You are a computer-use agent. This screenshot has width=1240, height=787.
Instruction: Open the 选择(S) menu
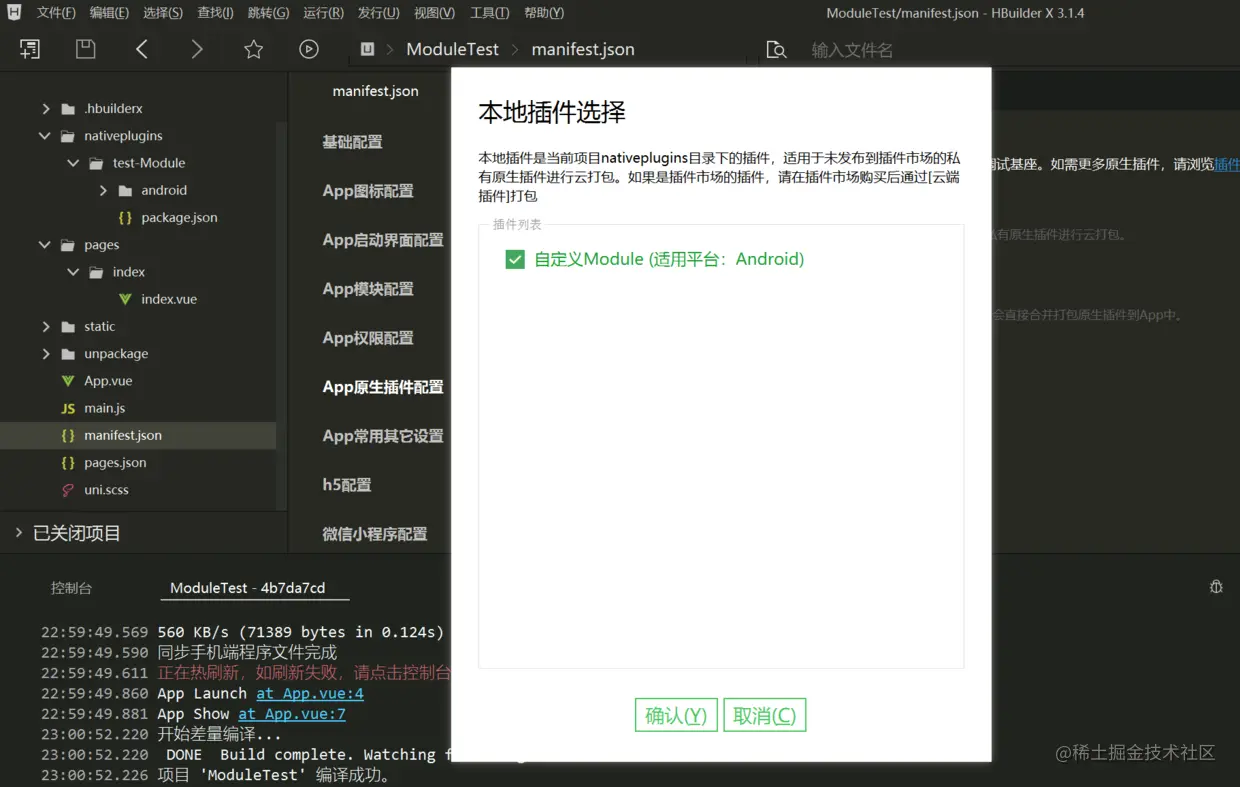click(163, 13)
